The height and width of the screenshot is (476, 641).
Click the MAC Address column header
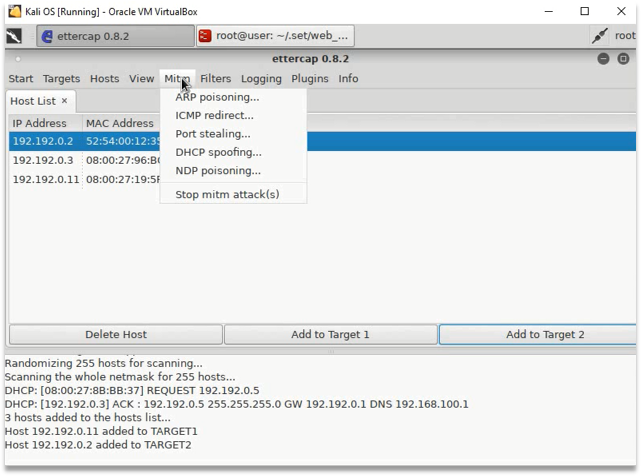[120, 123]
